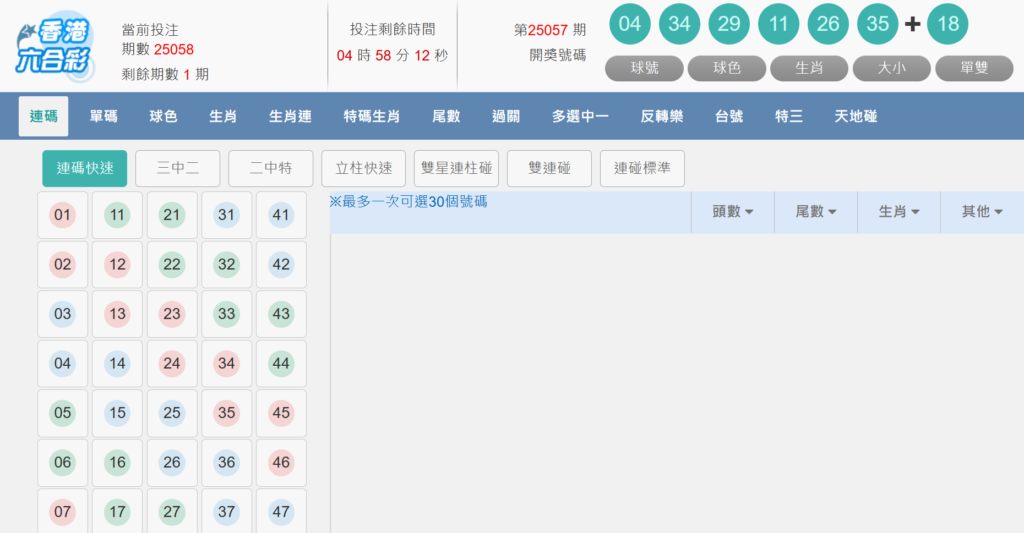Select number ball 43
The width and height of the screenshot is (1024, 533).
pyautogui.click(x=281, y=314)
